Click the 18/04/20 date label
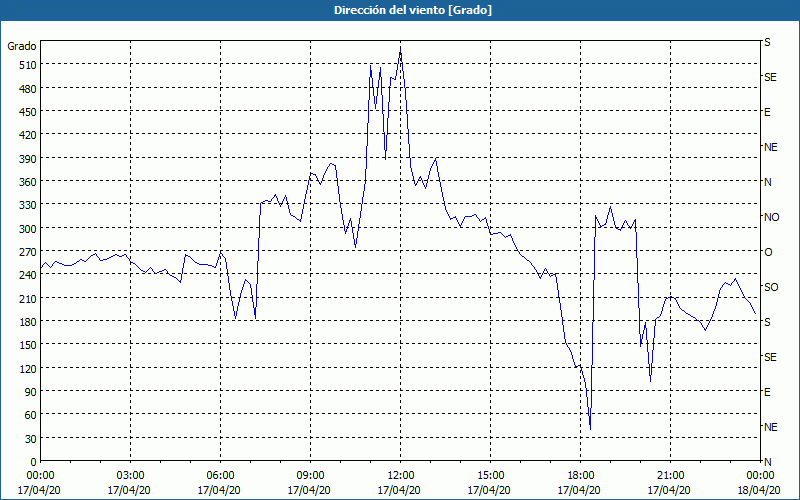 pyautogui.click(x=759, y=490)
